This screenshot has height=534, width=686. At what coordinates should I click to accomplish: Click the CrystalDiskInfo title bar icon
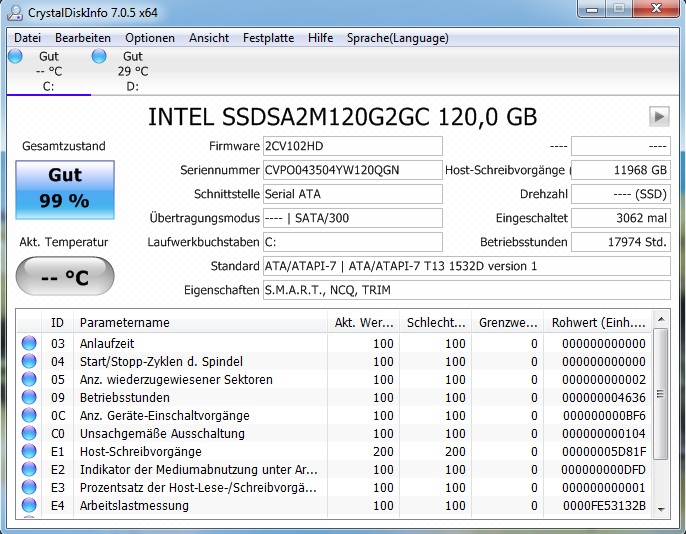click(x=15, y=13)
